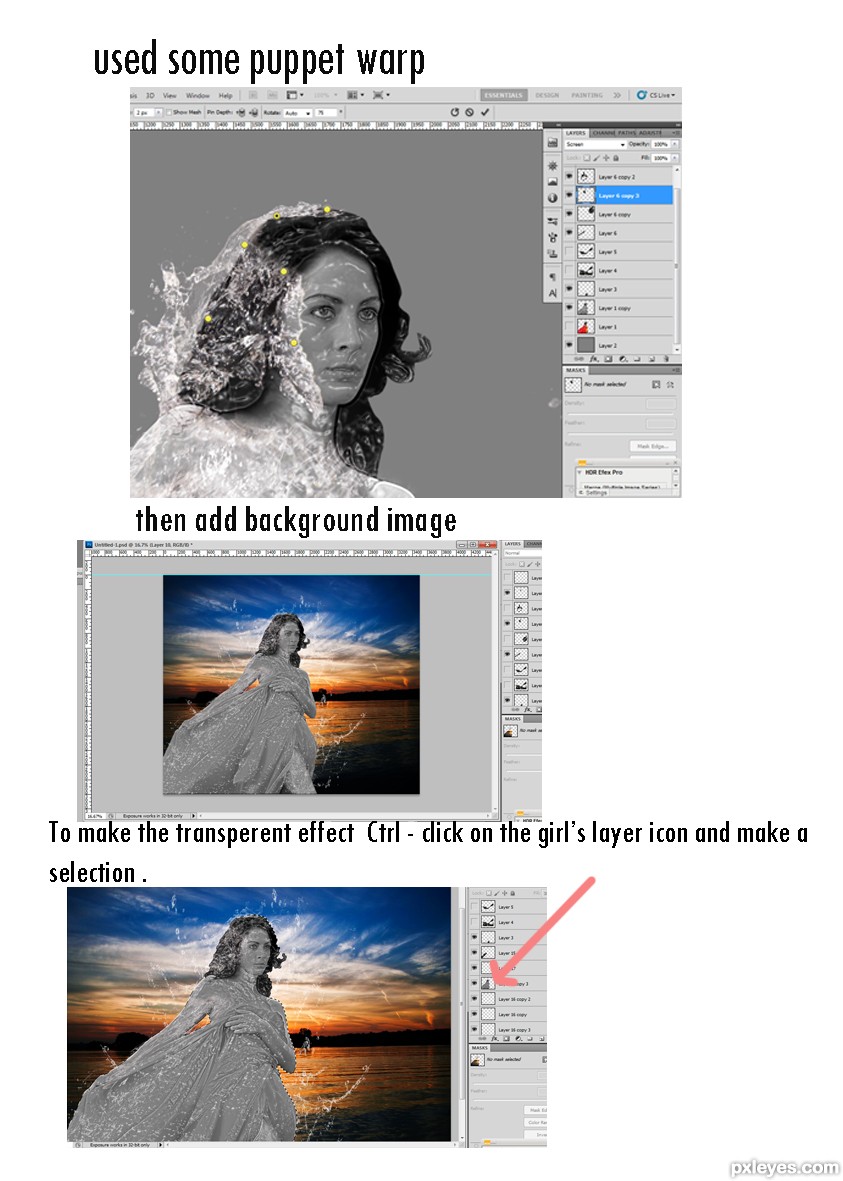Commit the puppet warp with the checkmark icon
This screenshot has width=843, height=1181.
(x=484, y=112)
